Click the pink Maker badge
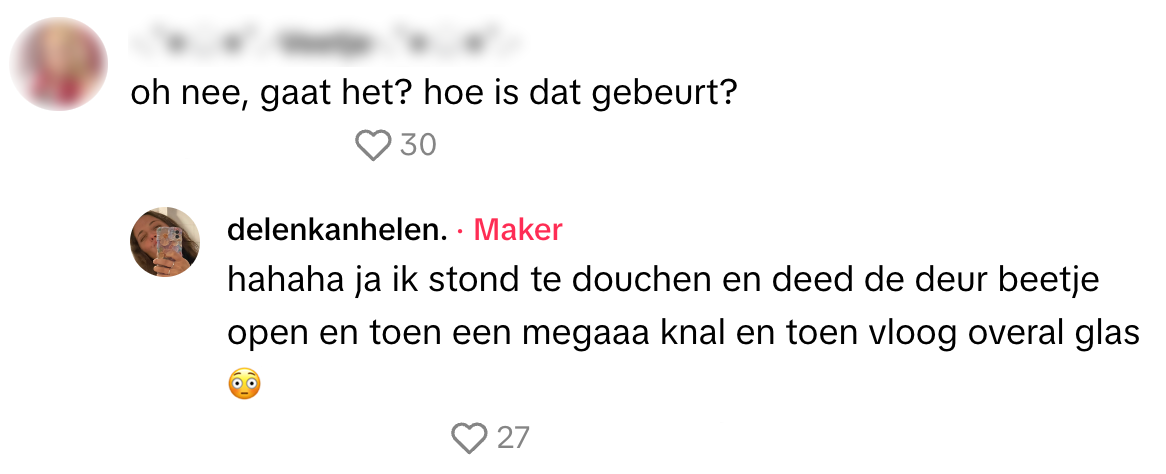This screenshot has width=1166, height=474. (517, 230)
